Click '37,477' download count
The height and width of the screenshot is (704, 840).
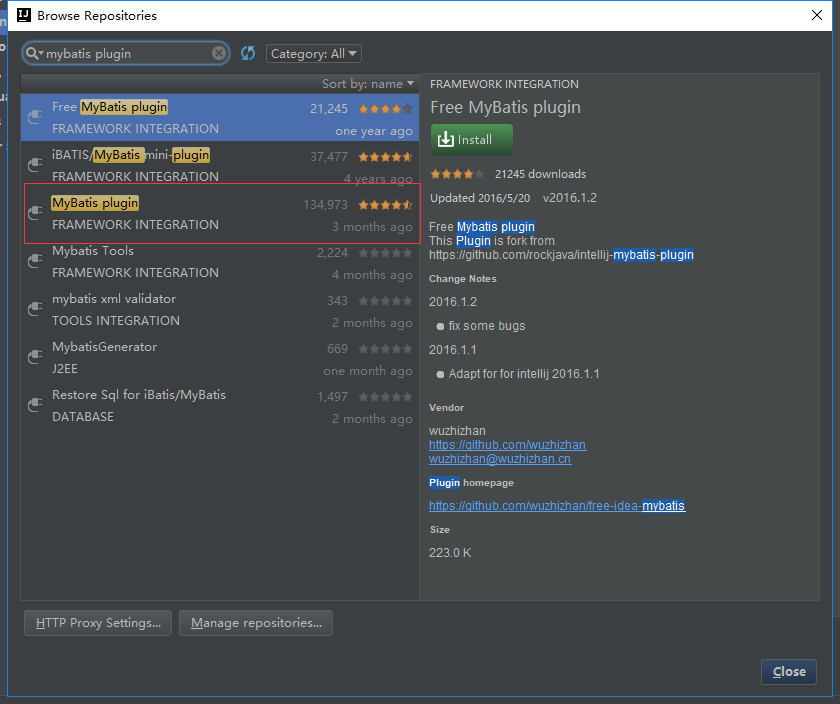[328, 157]
